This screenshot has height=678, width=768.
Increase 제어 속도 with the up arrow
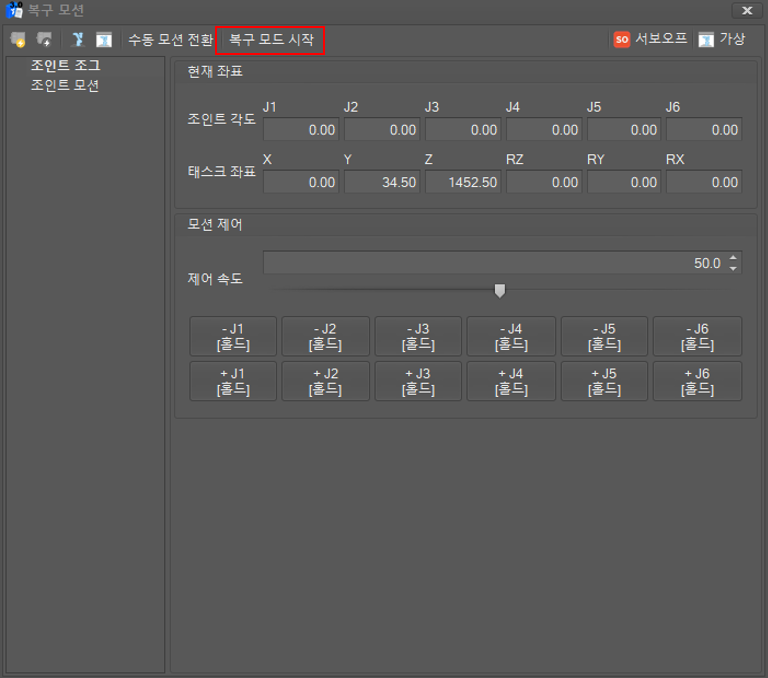pos(733,257)
